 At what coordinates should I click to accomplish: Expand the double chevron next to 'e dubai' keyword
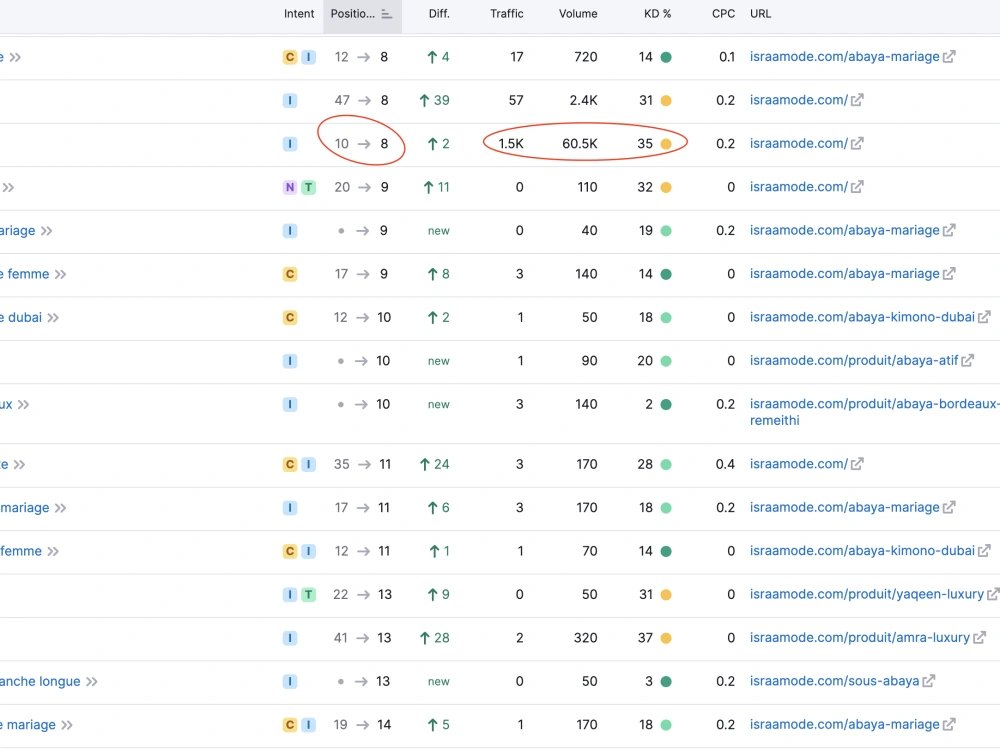53,318
